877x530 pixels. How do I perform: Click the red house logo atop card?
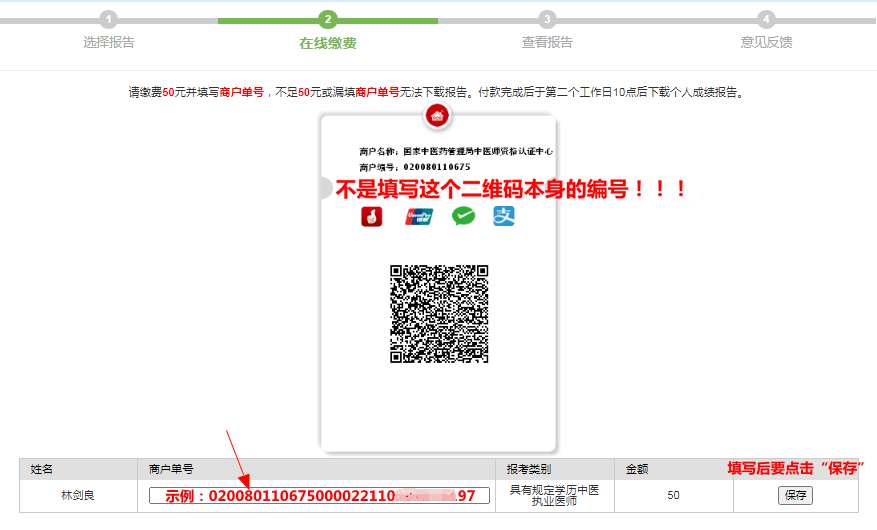tap(437, 117)
